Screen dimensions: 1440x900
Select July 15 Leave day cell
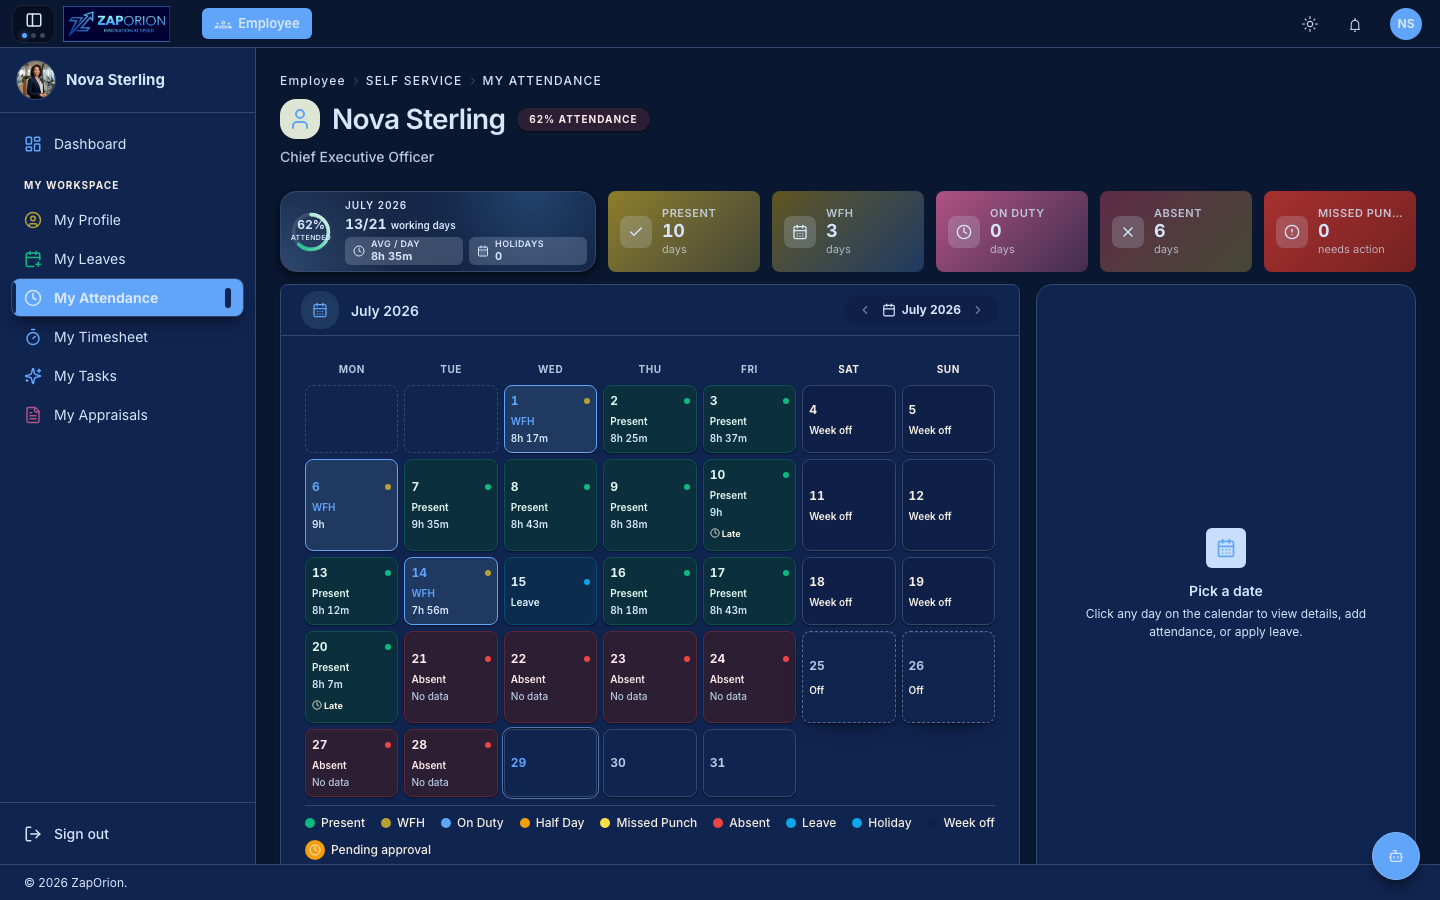point(550,591)
